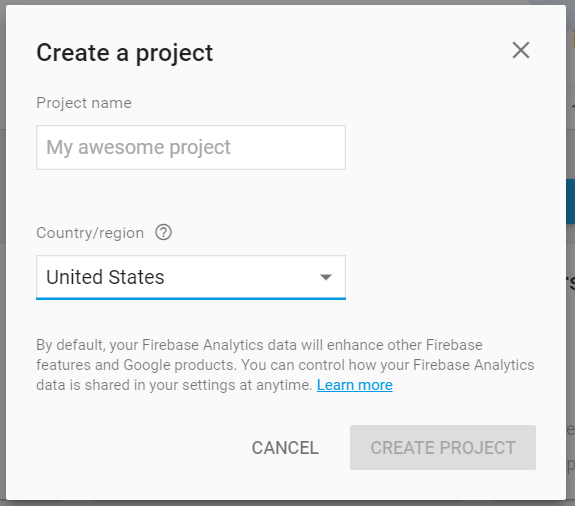Focus the Project name text field
Image resolution: width=575 pixels, height=506 pixels.
click(191, 147)
